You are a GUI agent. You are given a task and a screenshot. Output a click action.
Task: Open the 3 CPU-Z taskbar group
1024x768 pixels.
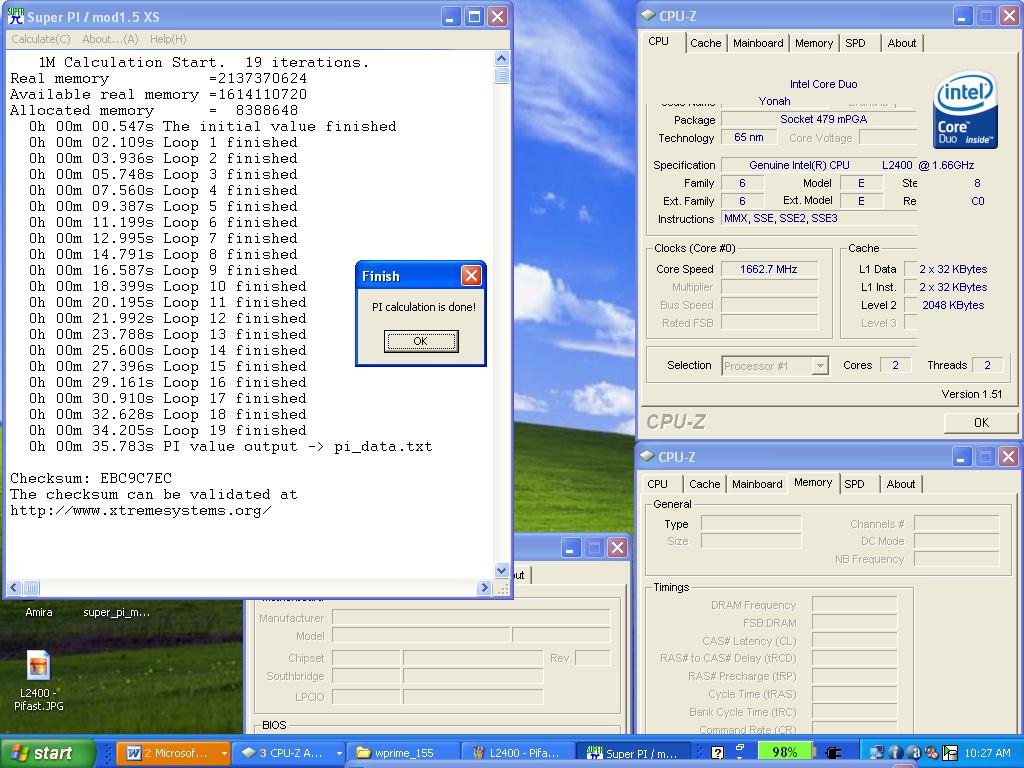[x=289, y=753]
